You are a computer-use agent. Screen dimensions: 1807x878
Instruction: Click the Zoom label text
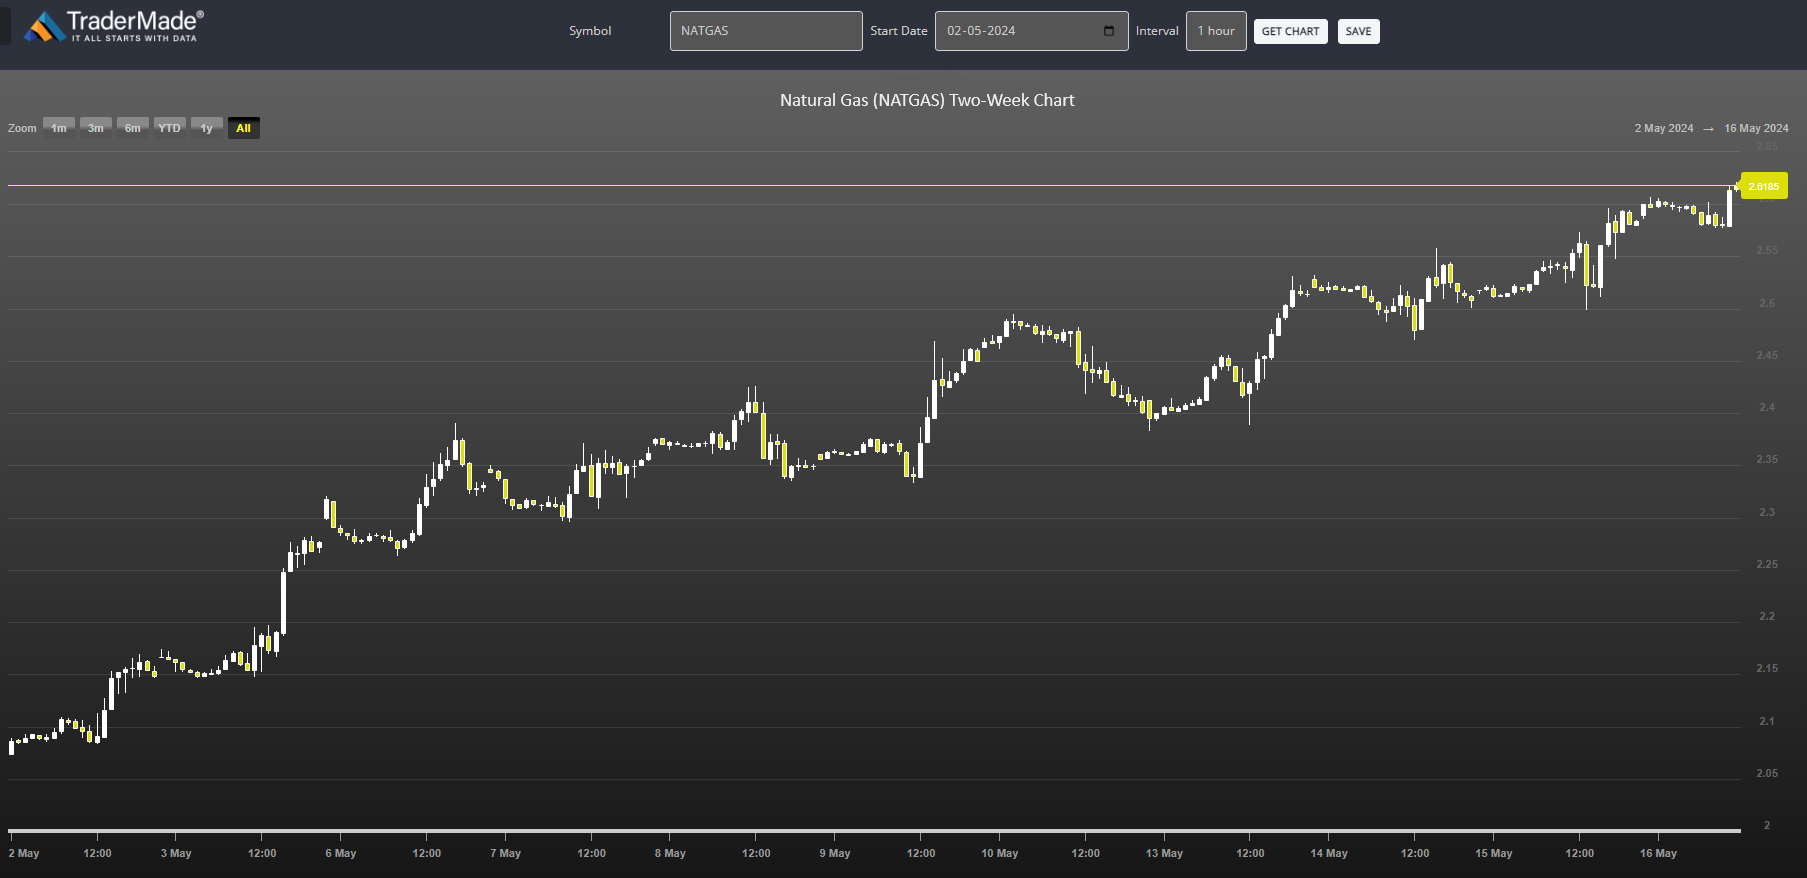click(22, 128)
